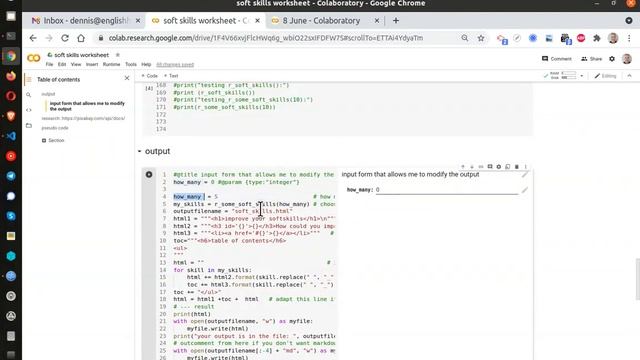Open the Edit menu
This screenshot has width=640, height=360.
tap(62, 64)
